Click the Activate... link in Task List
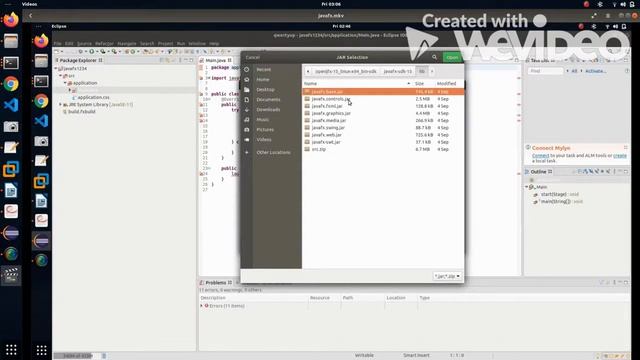Screen dimensions: 640x360 coord(596,71)
